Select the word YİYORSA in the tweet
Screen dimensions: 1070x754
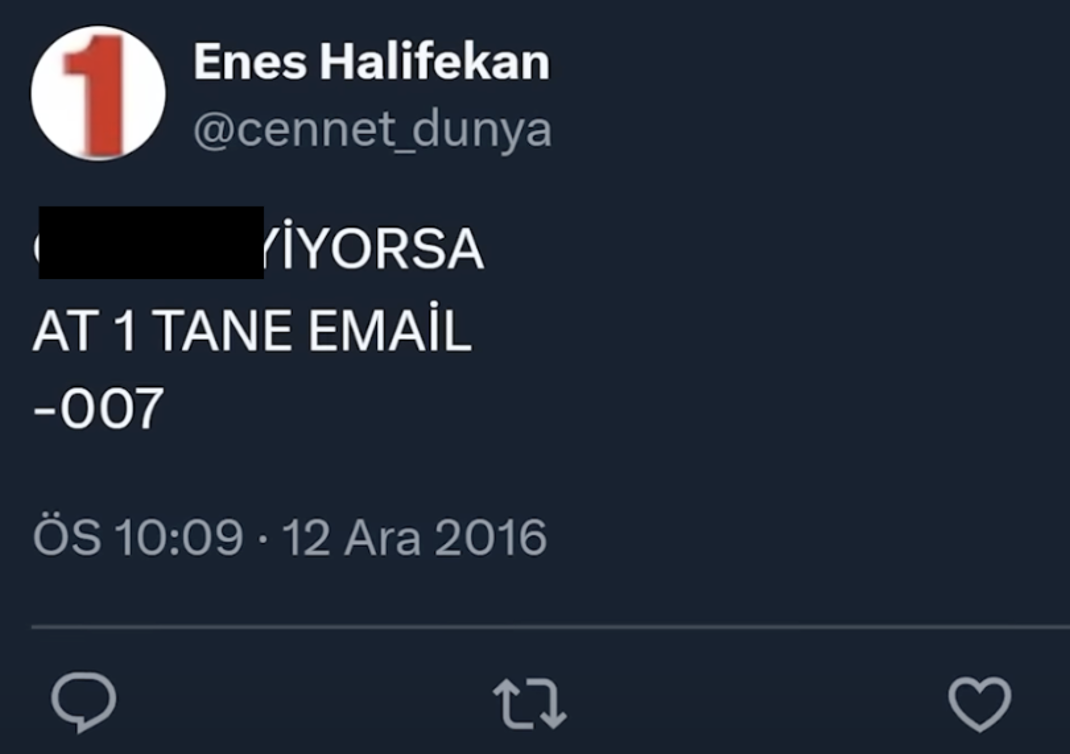pyautogui.click(x=373, y=247)
